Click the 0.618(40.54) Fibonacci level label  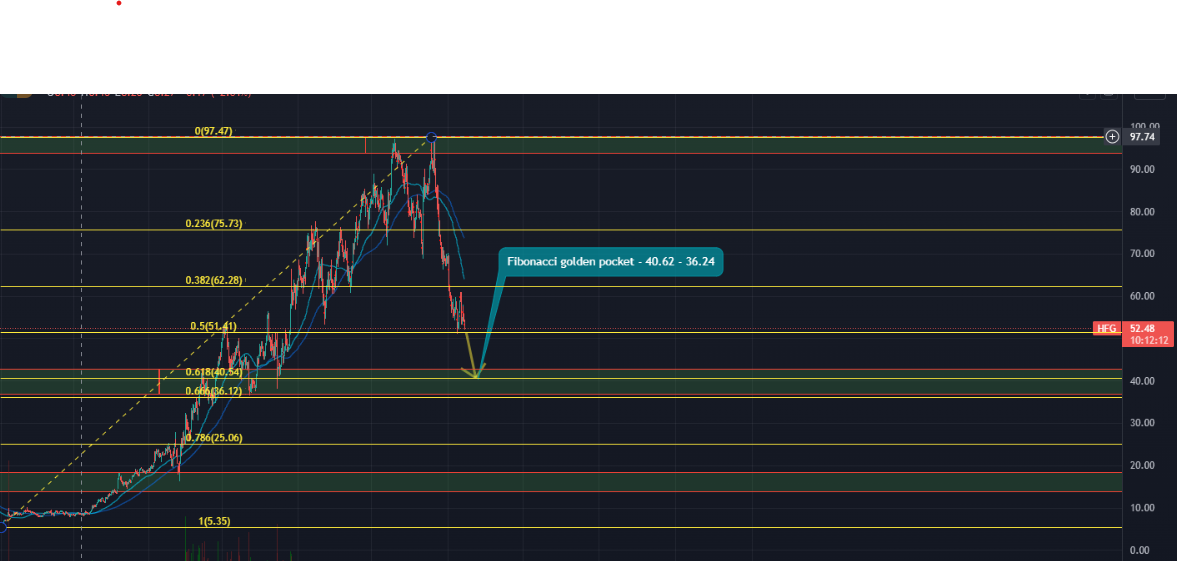(x=214, y=372)
